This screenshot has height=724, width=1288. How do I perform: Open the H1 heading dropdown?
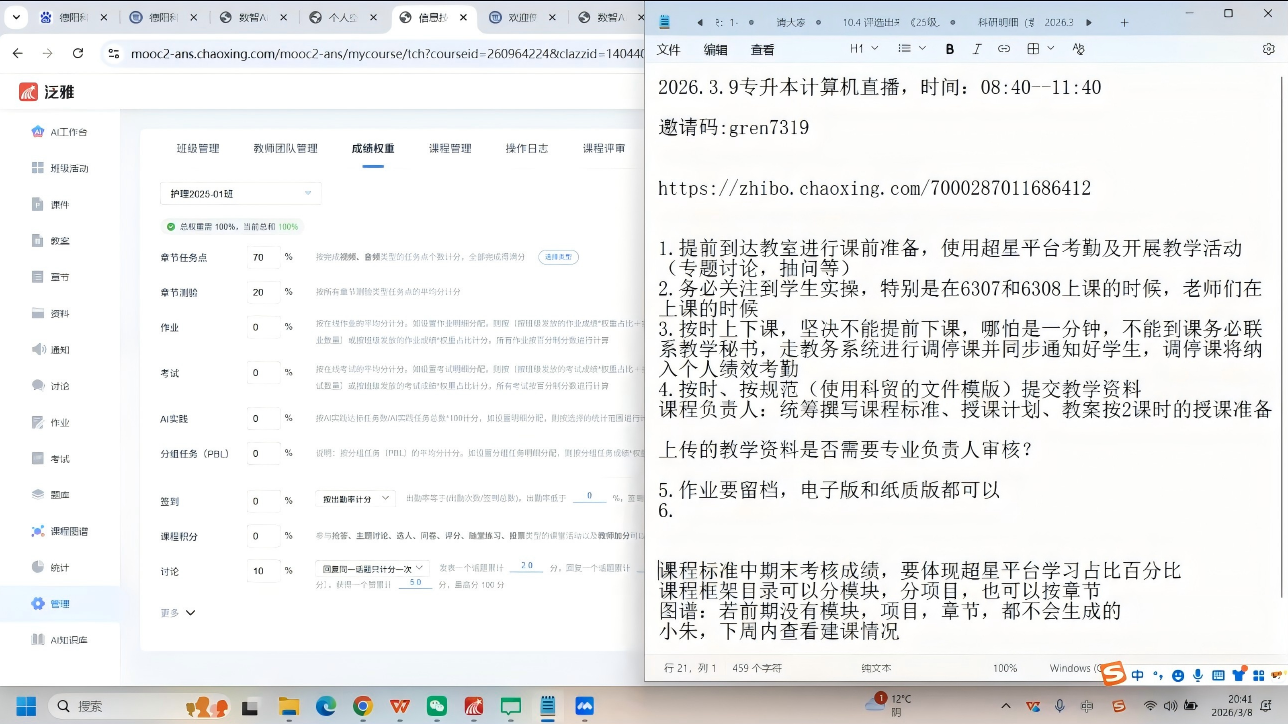[x=863, y=49]
